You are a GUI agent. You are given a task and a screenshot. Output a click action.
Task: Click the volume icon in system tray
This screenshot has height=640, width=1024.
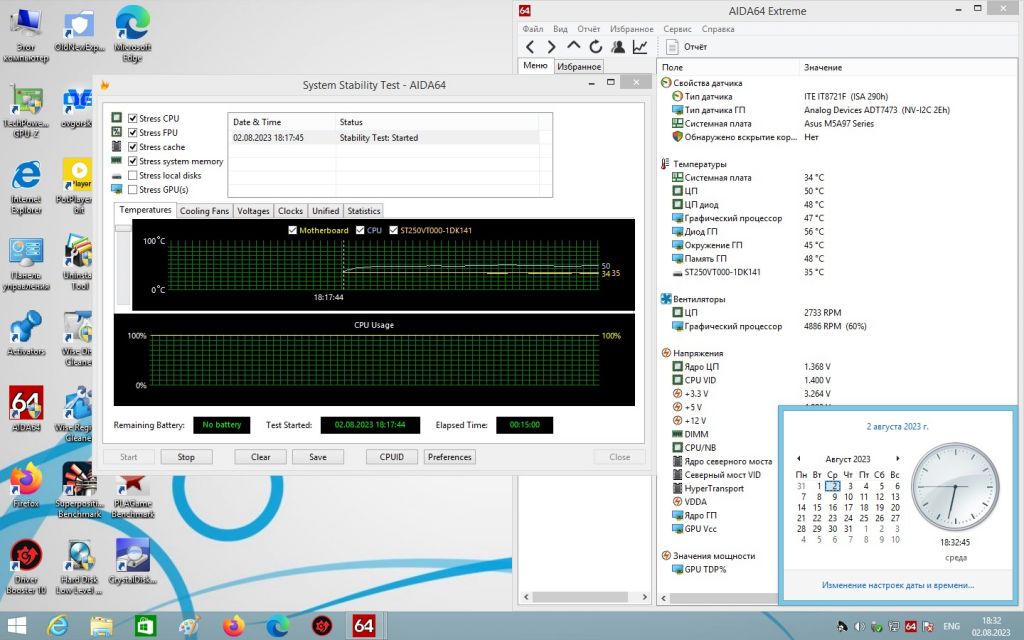(x=860, y=626)
